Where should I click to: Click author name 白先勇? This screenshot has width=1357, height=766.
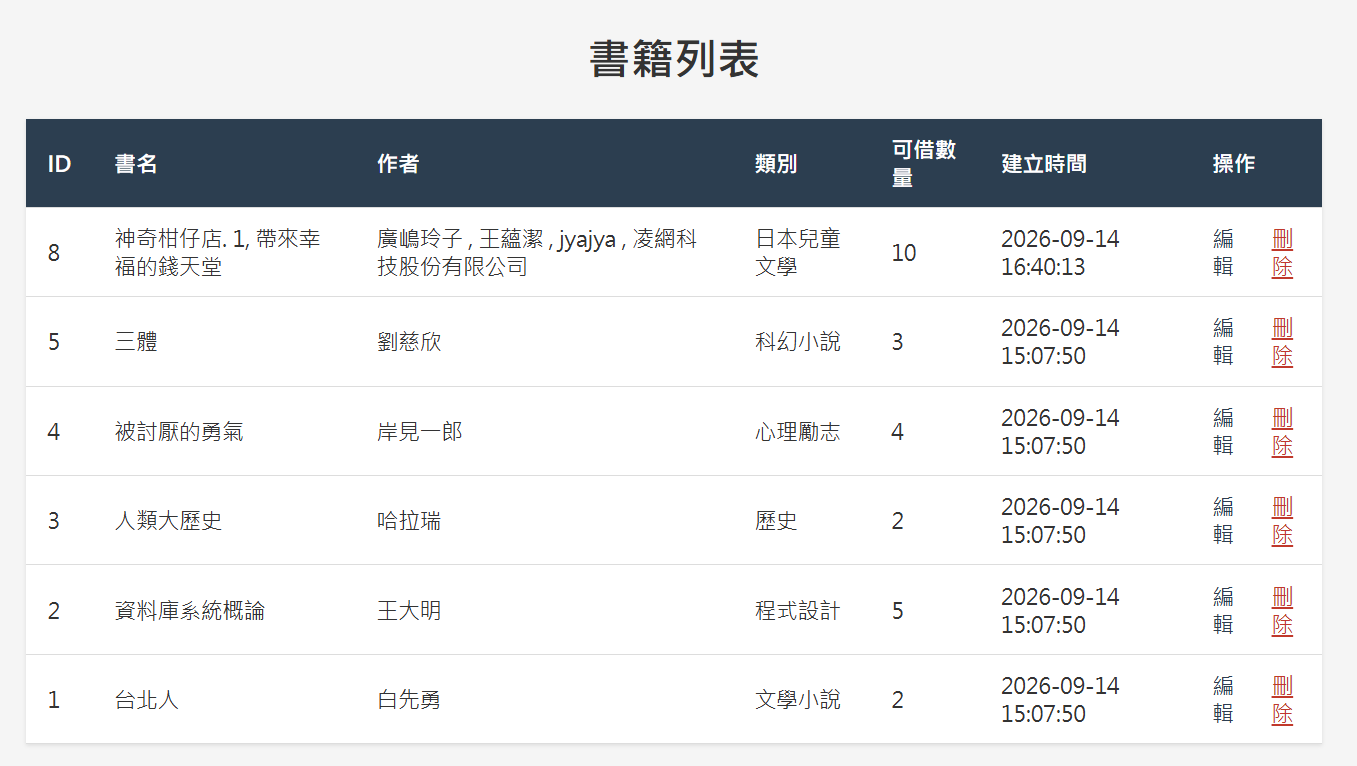409,699
